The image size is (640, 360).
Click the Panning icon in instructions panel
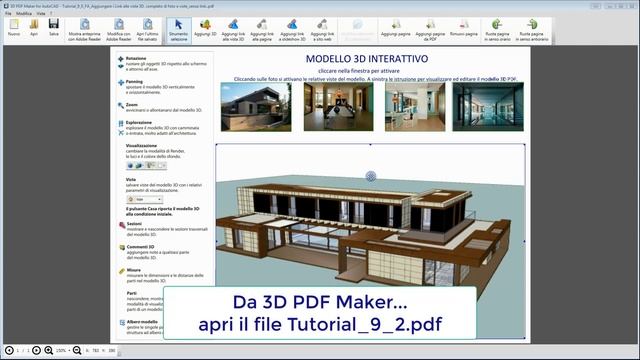pyautogui.click(x=121, y=82)
